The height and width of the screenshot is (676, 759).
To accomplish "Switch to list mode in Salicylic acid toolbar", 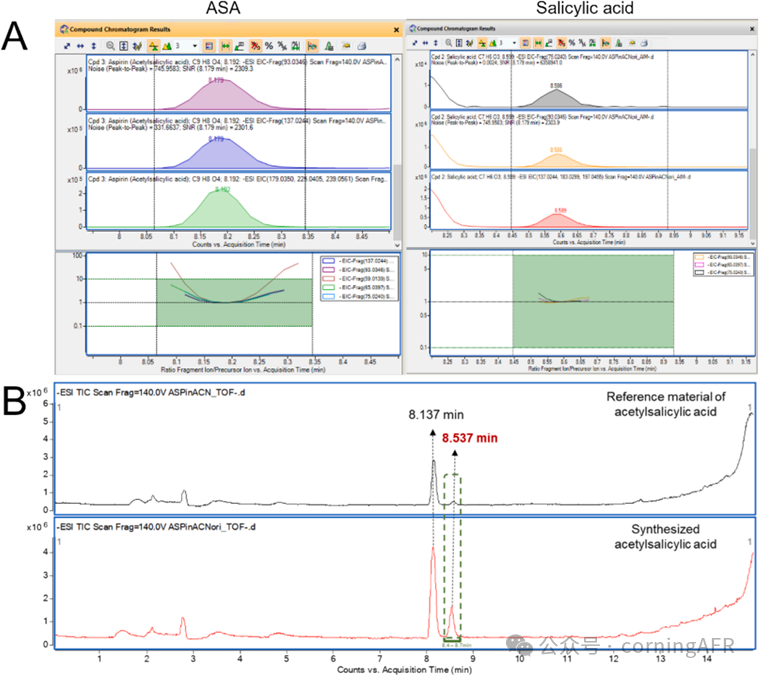I will point(493,43).
